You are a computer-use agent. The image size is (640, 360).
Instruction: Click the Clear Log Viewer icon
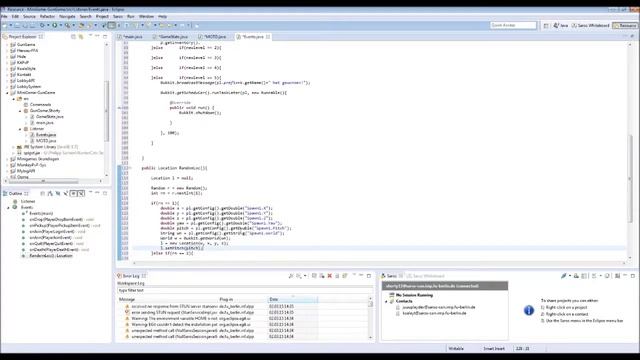pyautogui.click(x=322, y=276)
